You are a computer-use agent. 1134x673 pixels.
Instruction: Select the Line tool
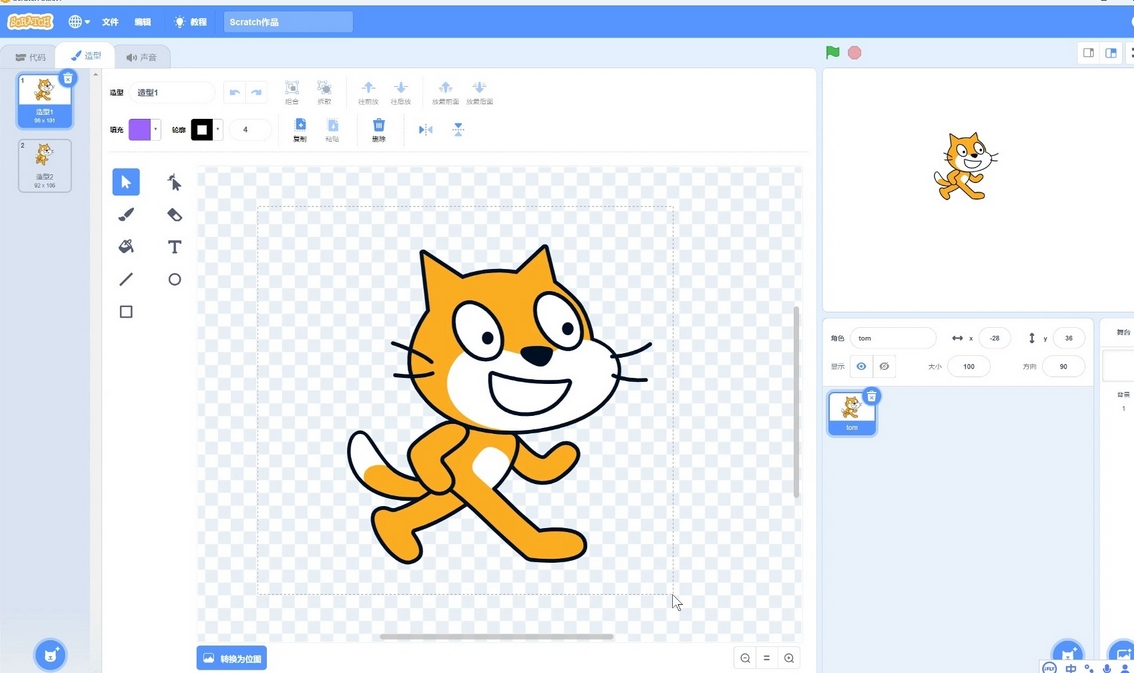(x=126, y=279)
